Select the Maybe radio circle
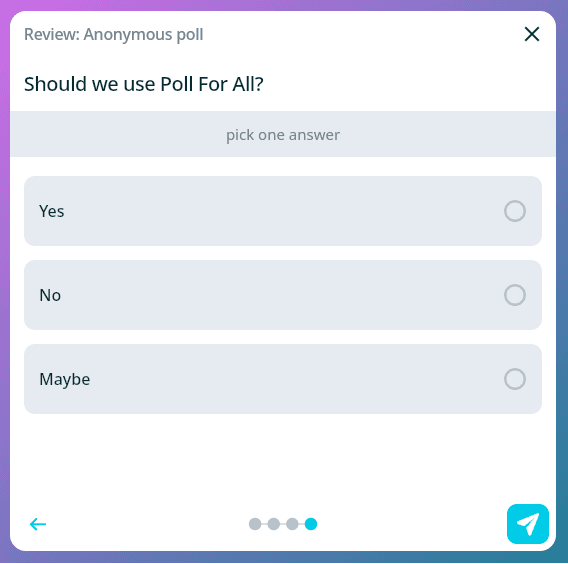The height and width of the screenshot is (564, 568). click(x=515, y=379)
